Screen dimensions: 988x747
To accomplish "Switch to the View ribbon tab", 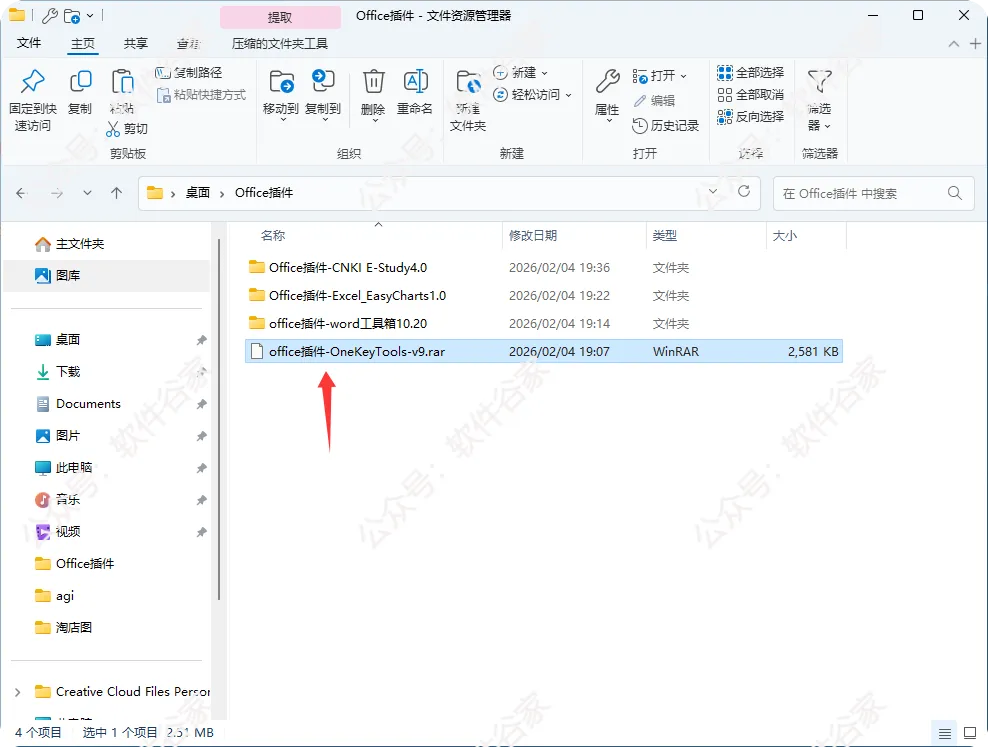I will click(x=188, y=43).
